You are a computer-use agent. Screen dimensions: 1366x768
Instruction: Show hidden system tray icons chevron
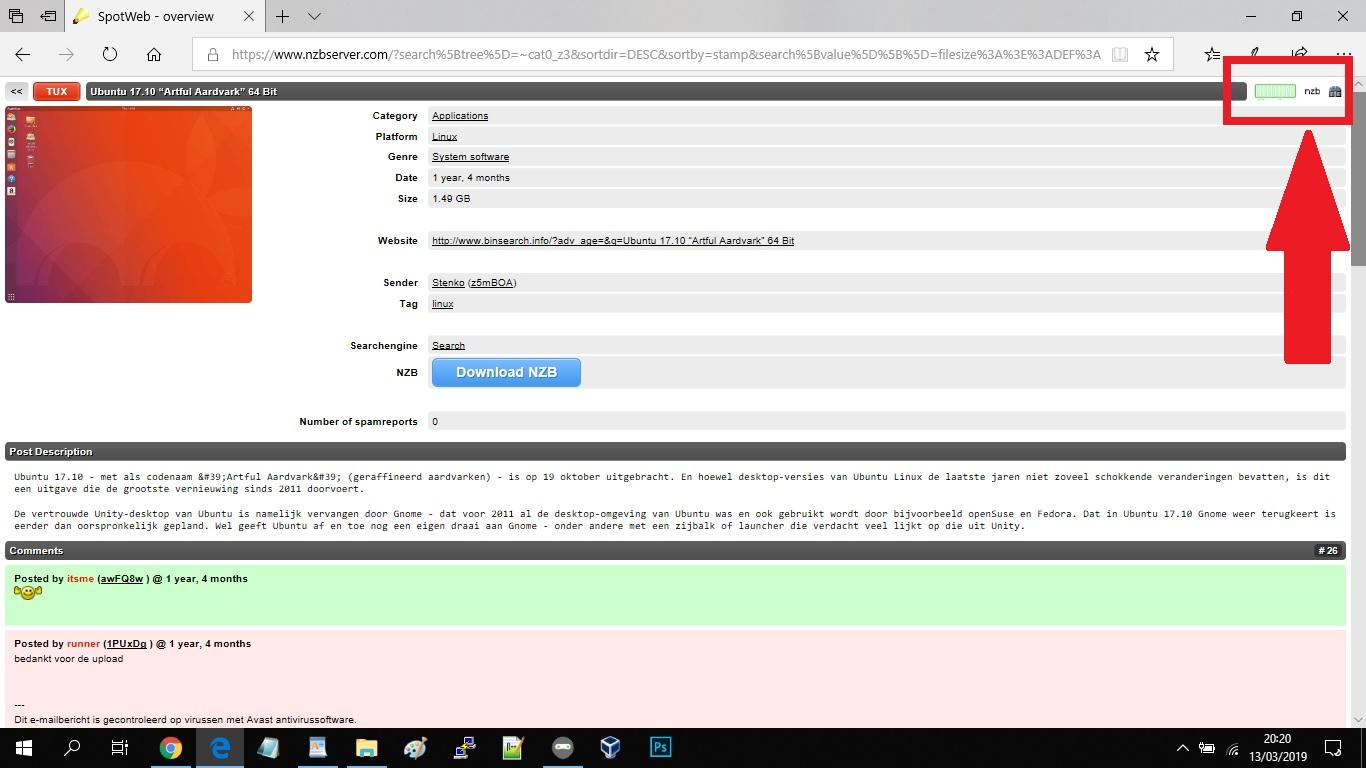click(1182, 748)
